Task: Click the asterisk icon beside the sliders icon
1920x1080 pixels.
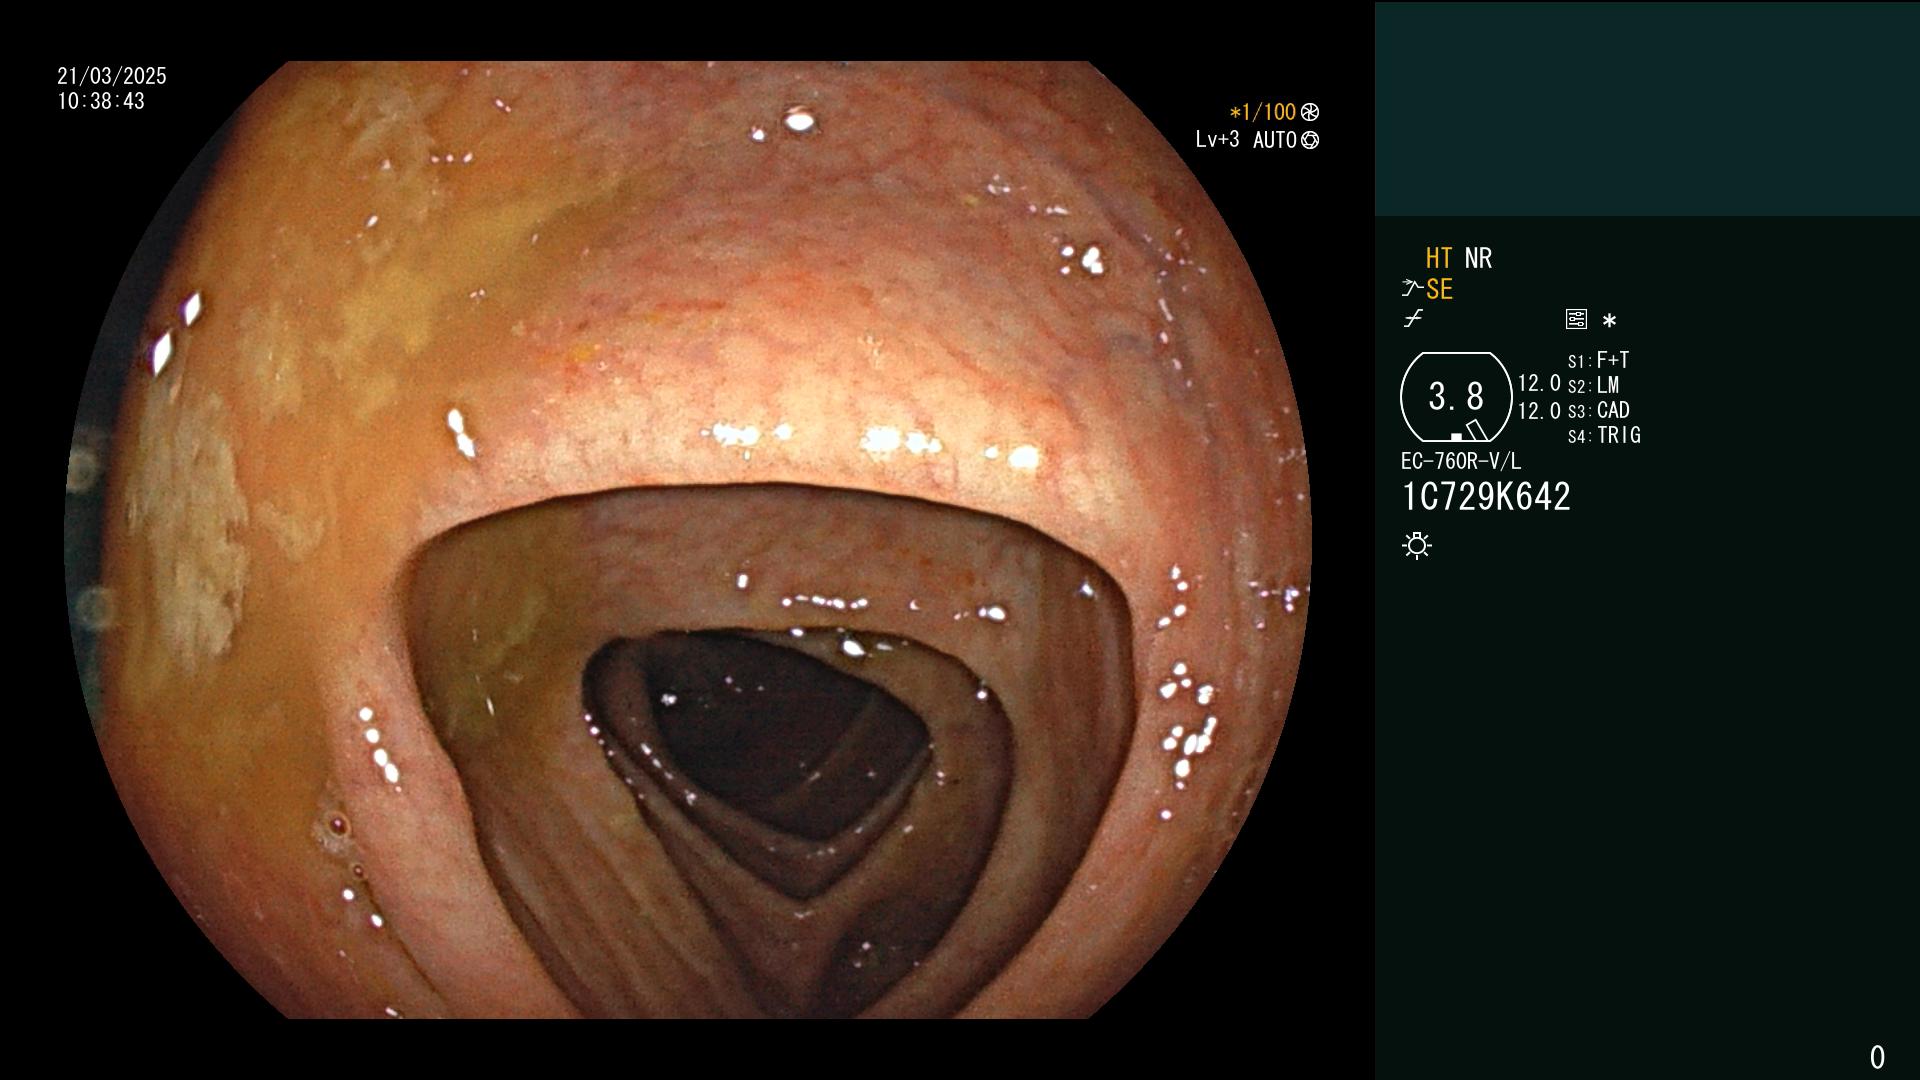Action: 1609,321
